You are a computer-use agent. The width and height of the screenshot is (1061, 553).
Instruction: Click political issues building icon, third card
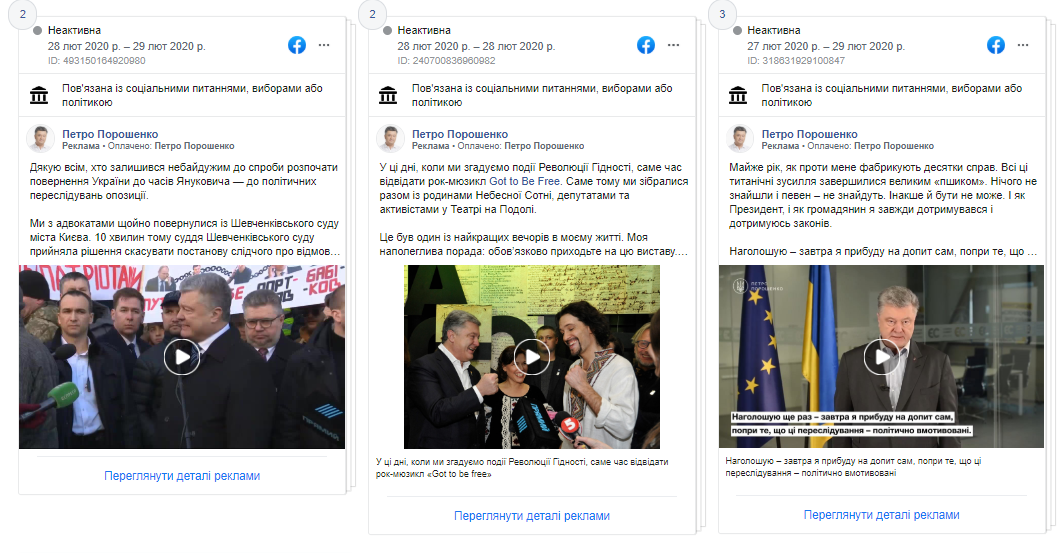point(738,95)
